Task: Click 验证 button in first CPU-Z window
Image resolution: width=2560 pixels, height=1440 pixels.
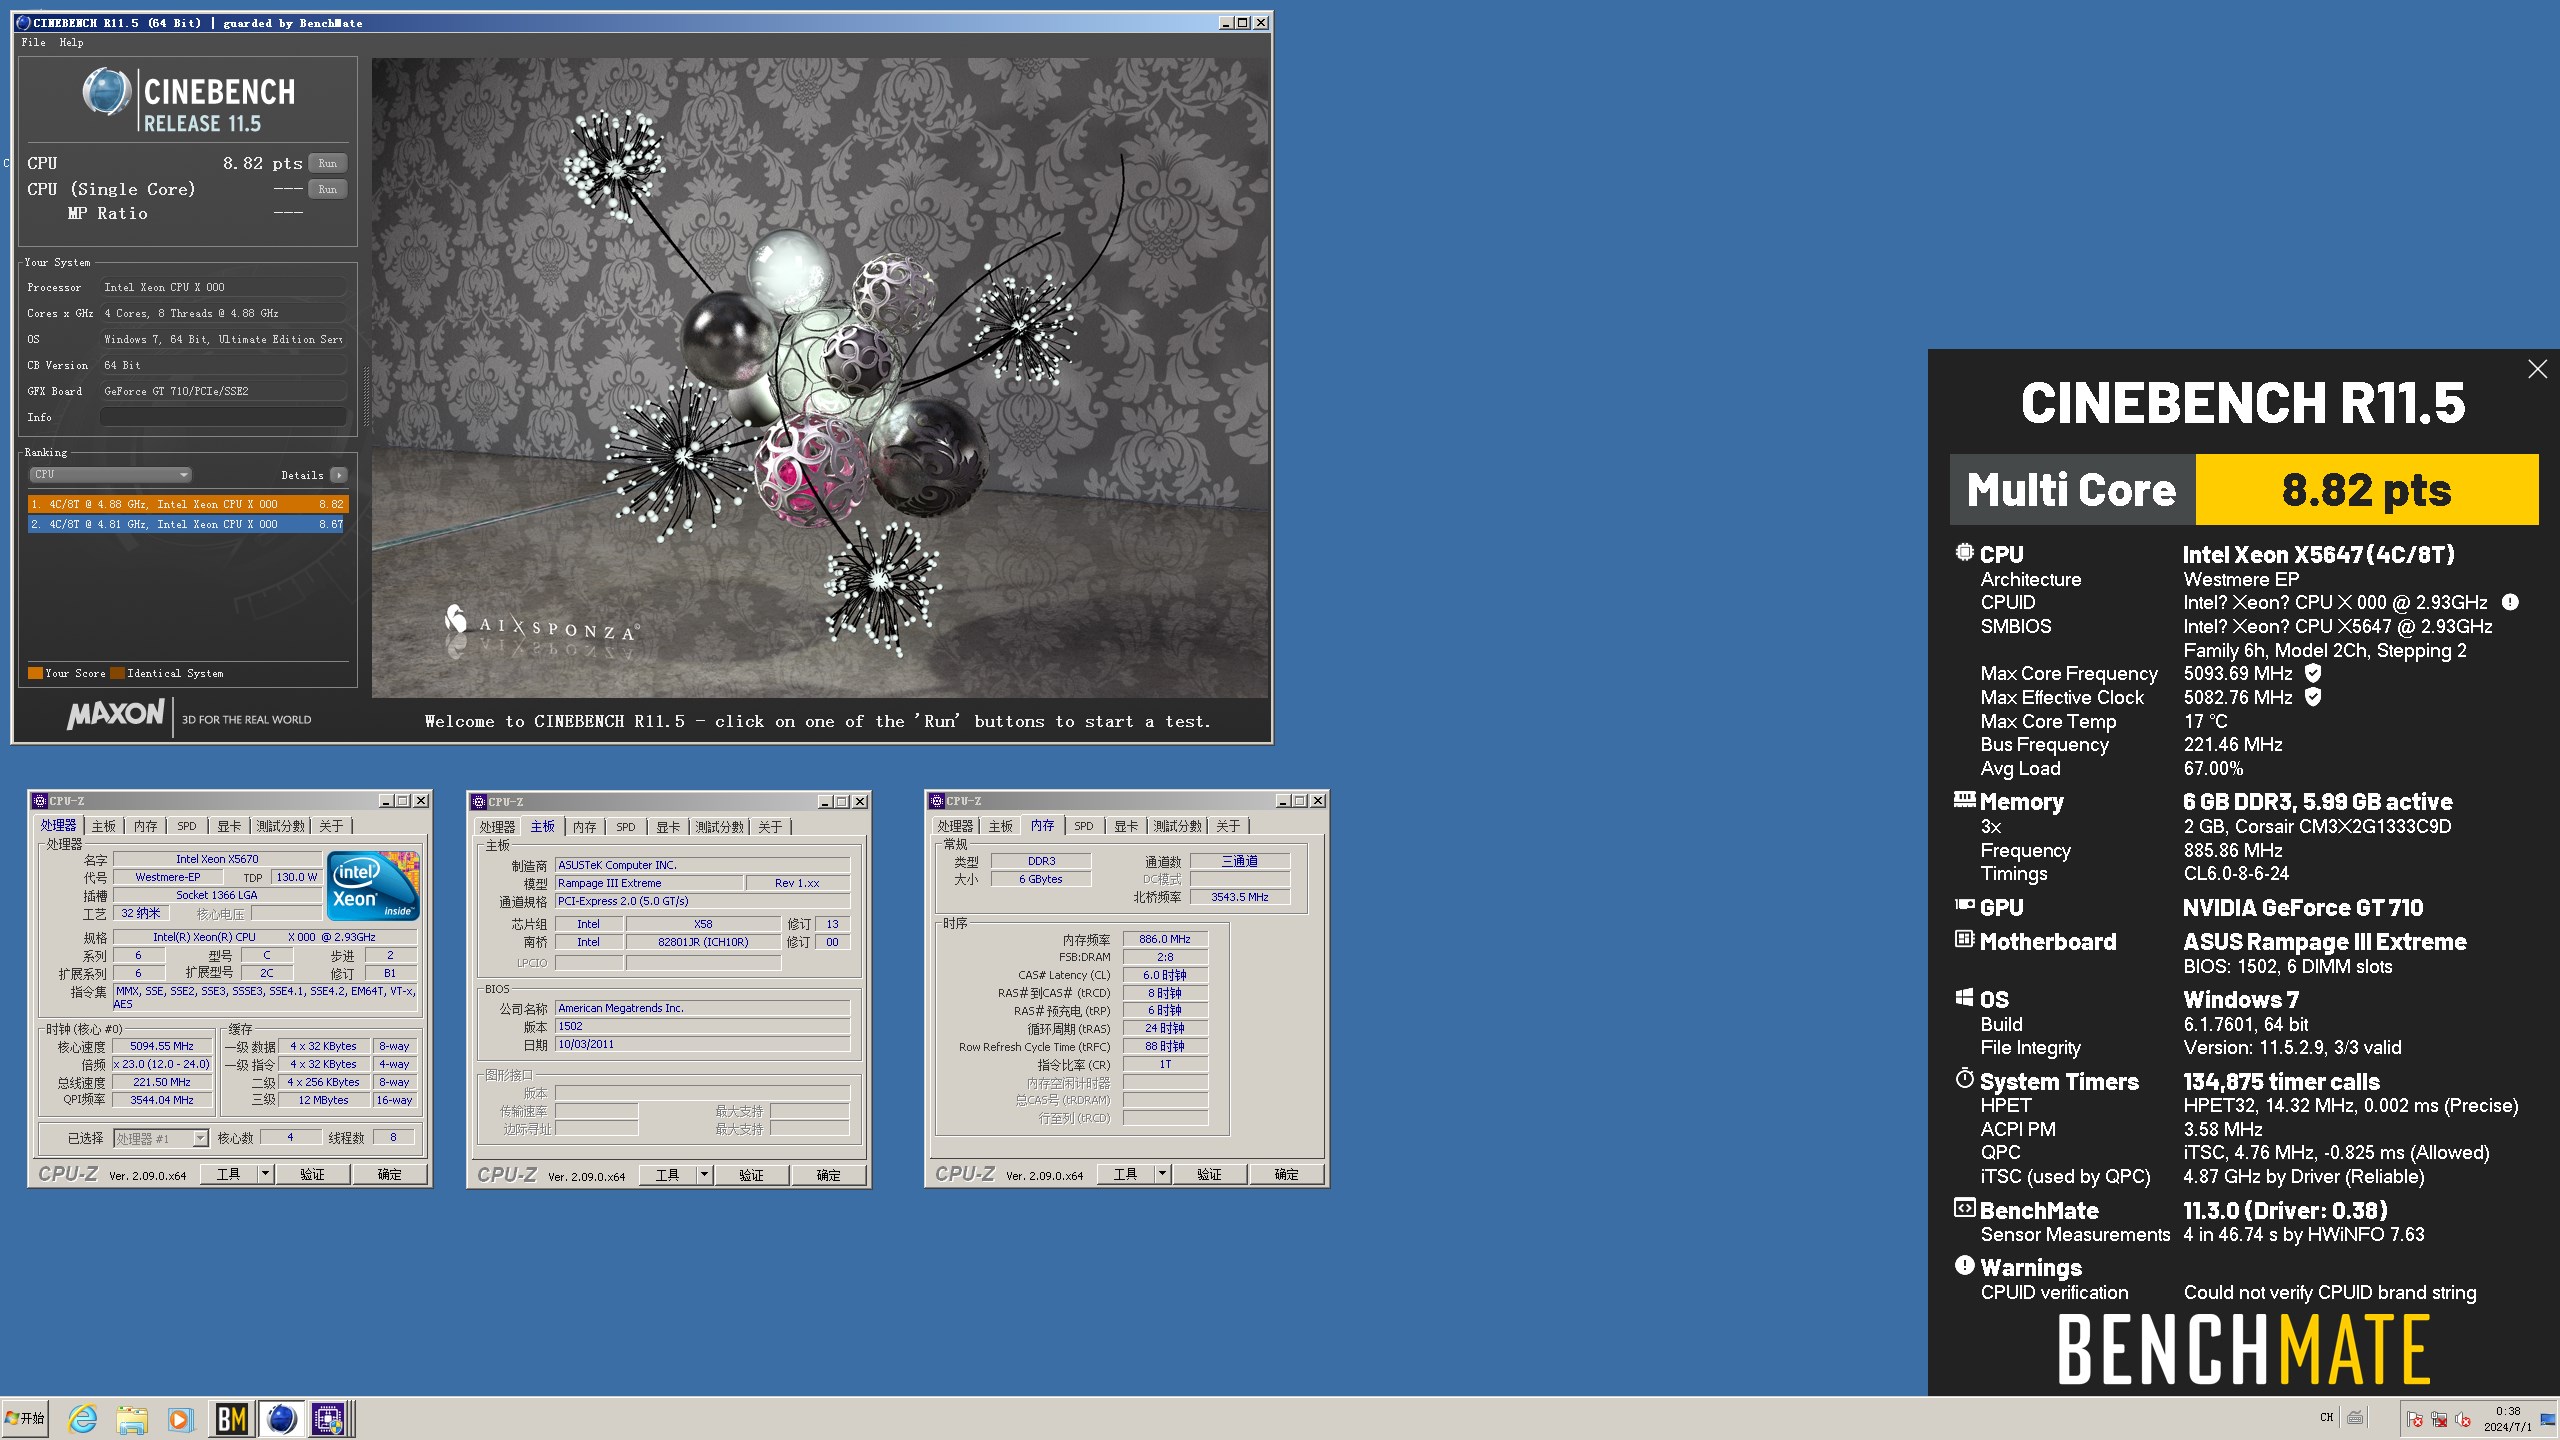Action: (312, 1174)
